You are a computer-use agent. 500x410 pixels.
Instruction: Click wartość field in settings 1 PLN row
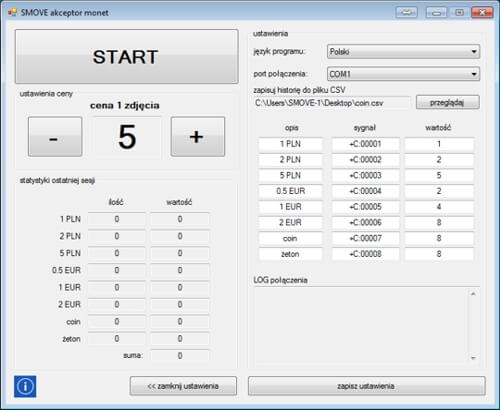pyautogui.click(x=439, y=144)
